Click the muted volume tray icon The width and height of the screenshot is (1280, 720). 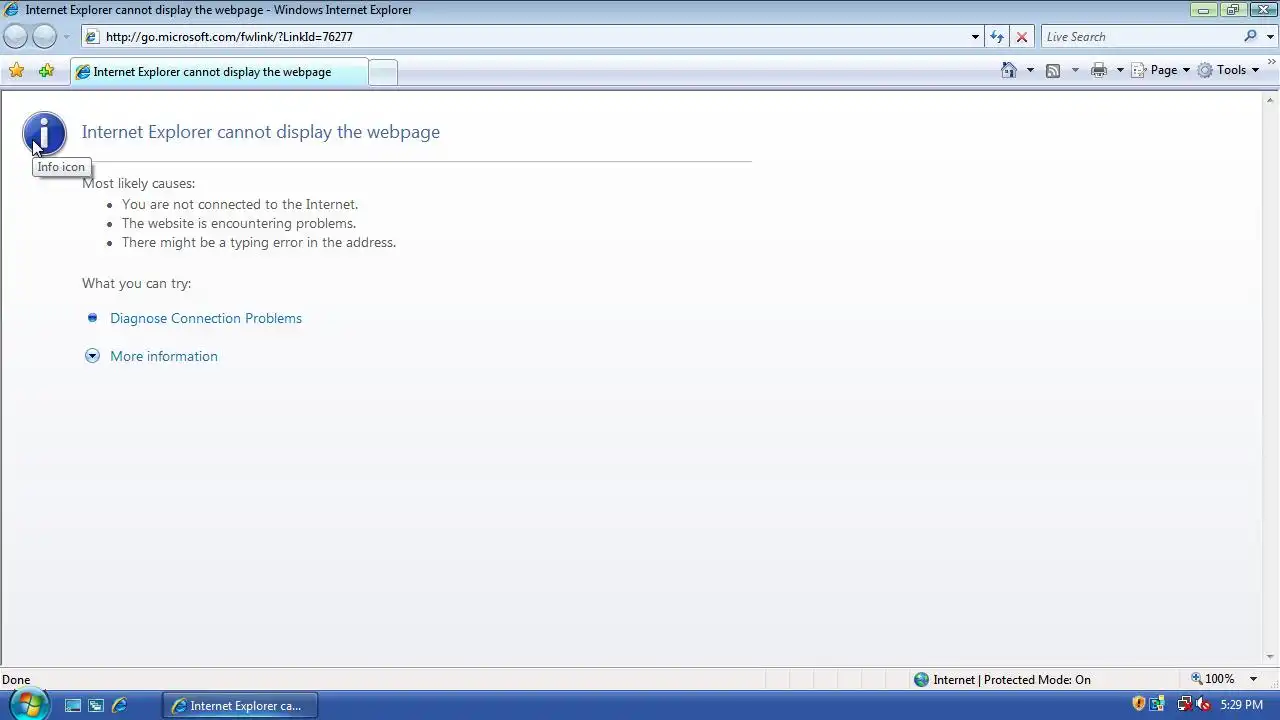coord(1203,704)
